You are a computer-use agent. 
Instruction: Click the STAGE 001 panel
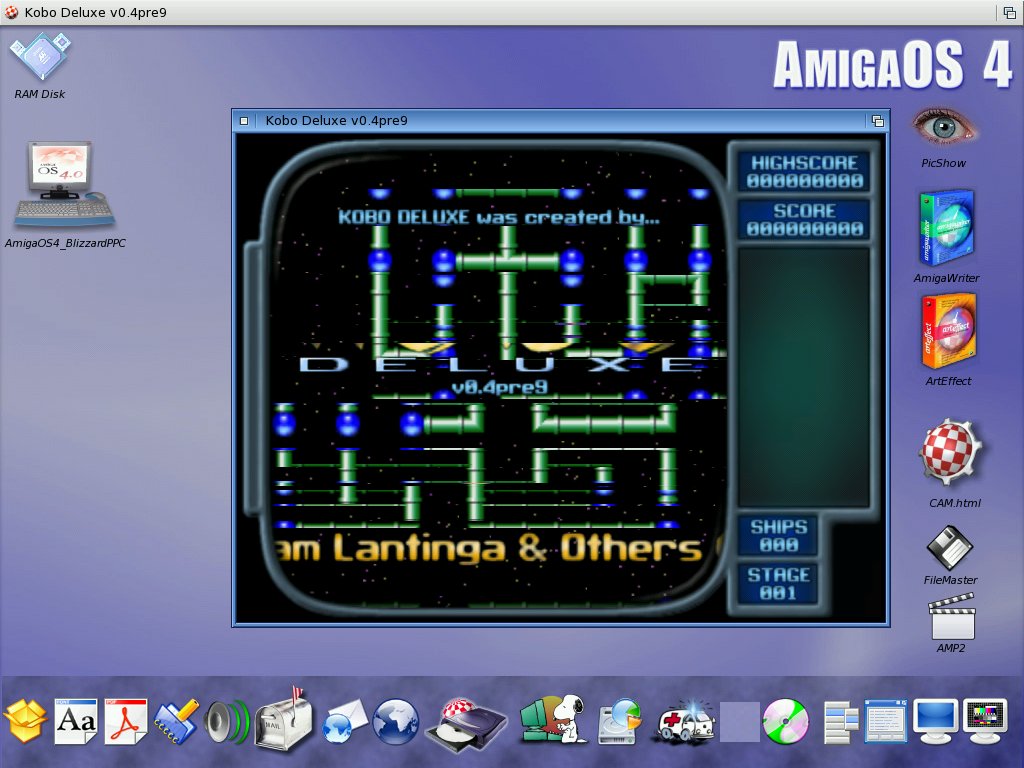(x=778, y=584)
